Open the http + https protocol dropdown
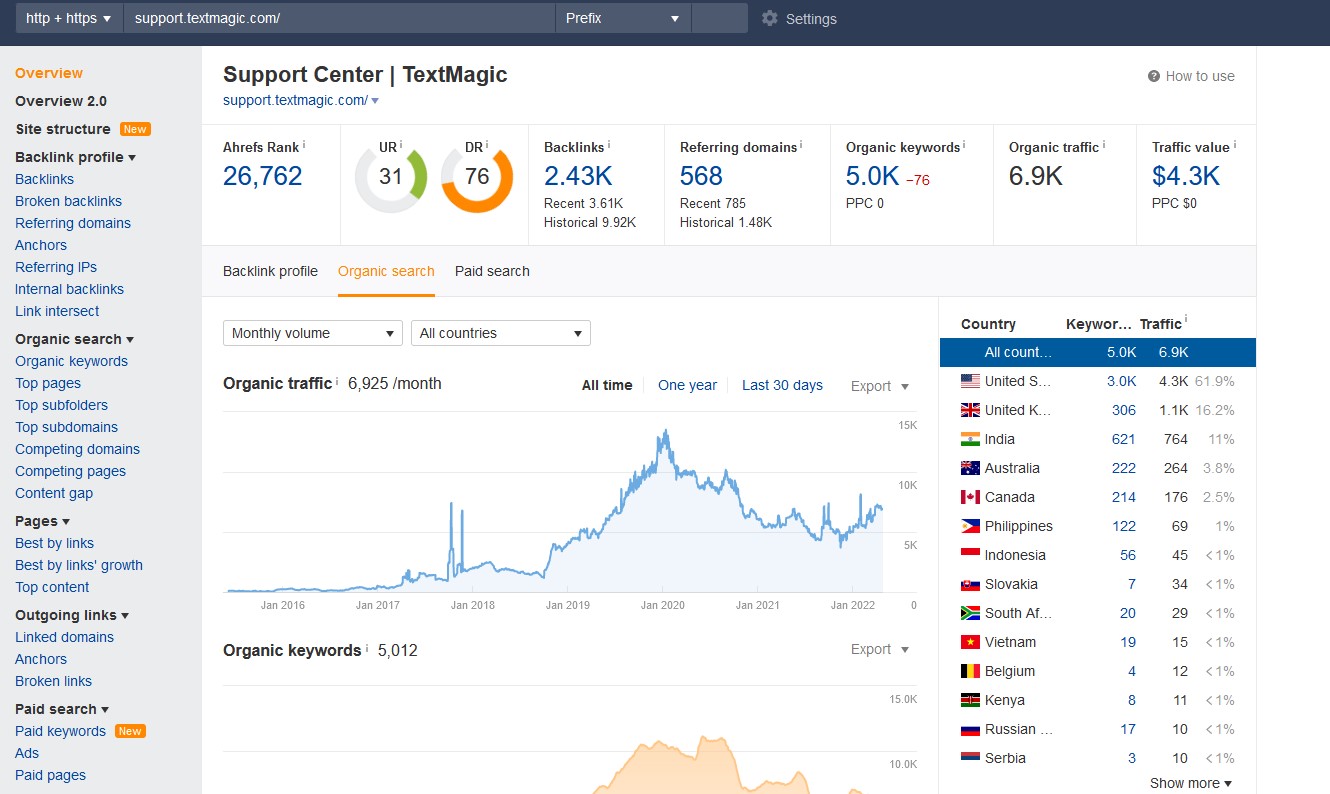Screen dimensions: 1330x794 pos(69,18)
